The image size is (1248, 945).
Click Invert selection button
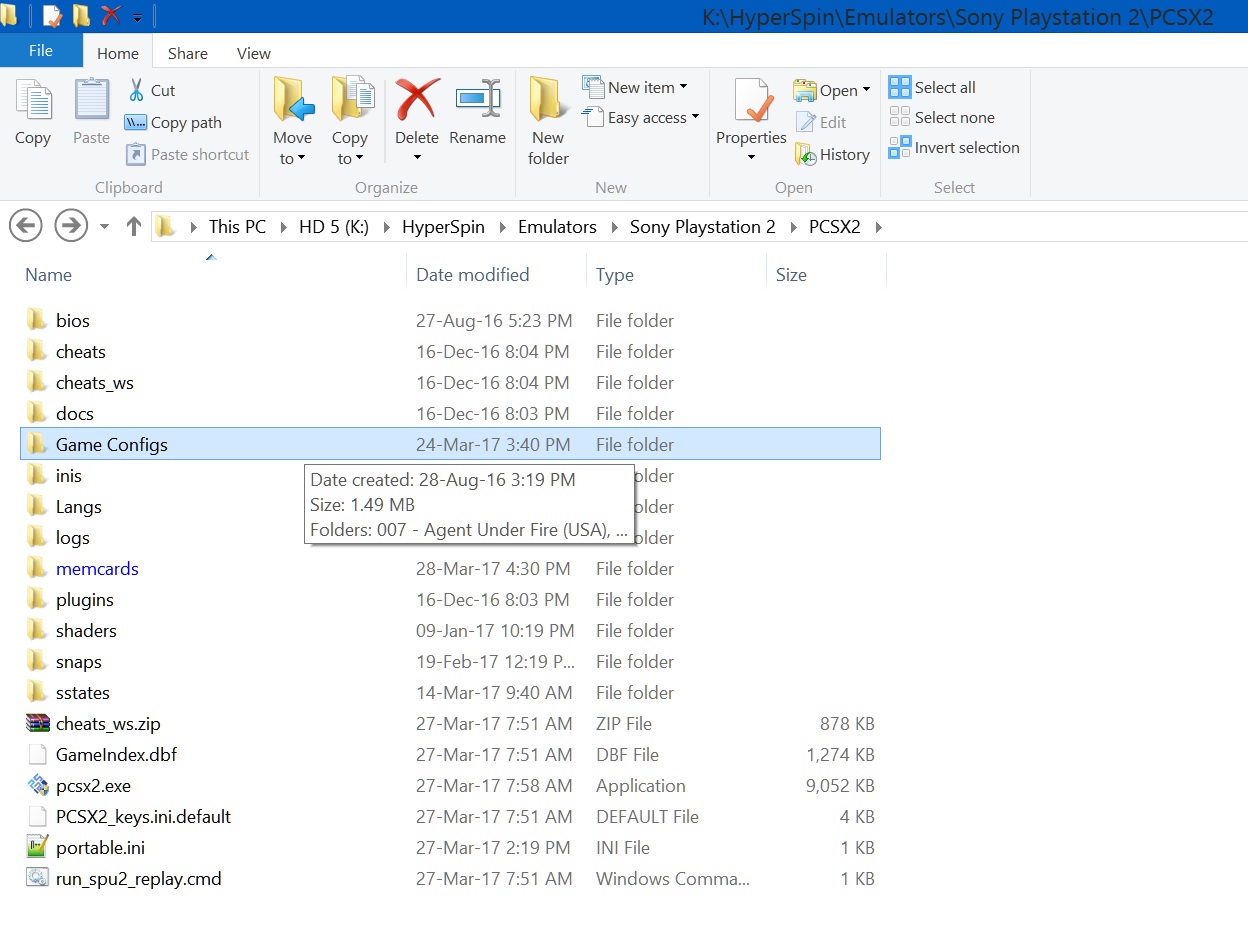click(x=954, y=148)
